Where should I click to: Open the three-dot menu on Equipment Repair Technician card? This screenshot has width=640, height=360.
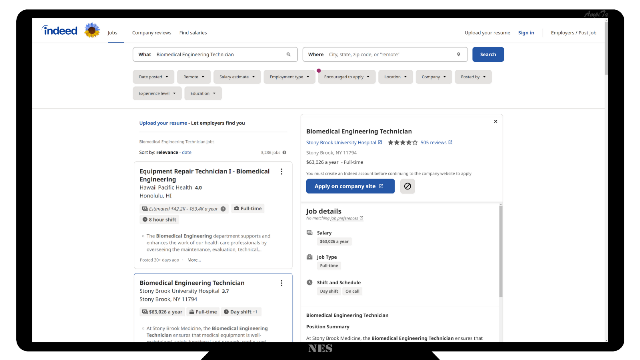(x=281, y=172)
